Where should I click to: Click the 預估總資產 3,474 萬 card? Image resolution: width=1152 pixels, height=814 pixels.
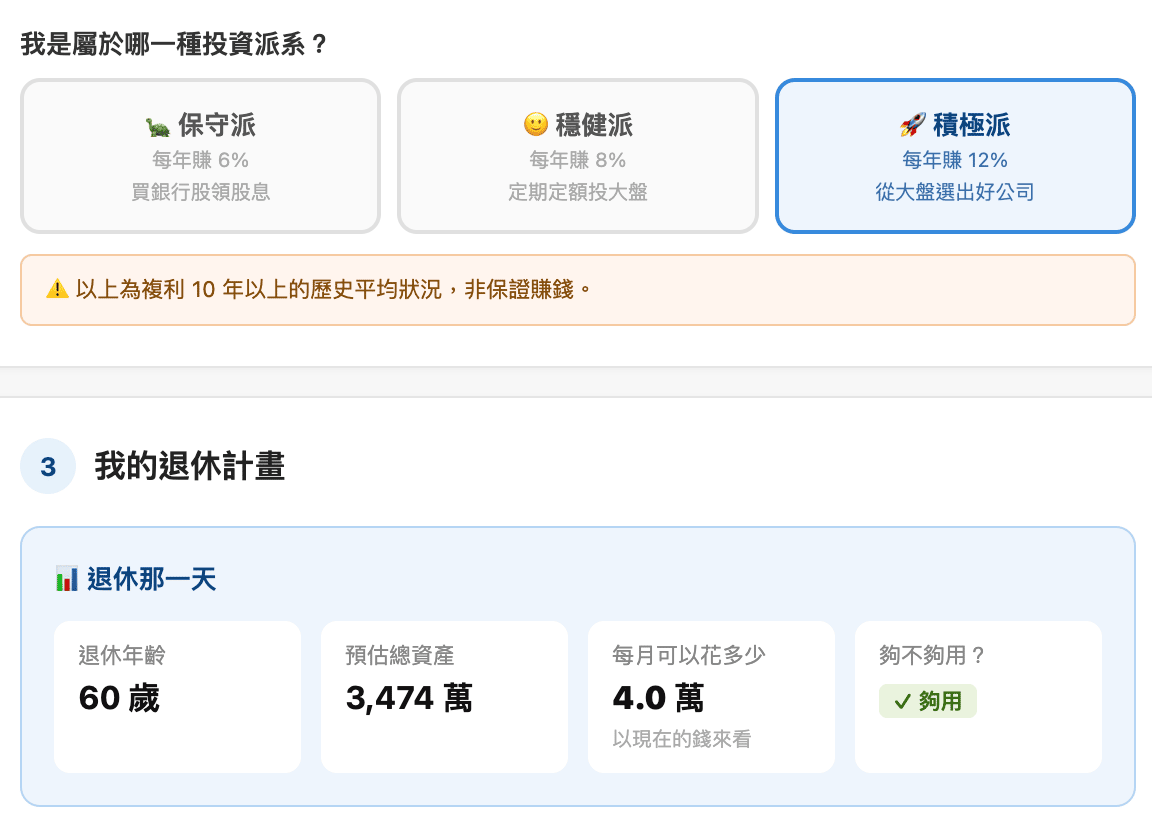(x=444, y=696)
